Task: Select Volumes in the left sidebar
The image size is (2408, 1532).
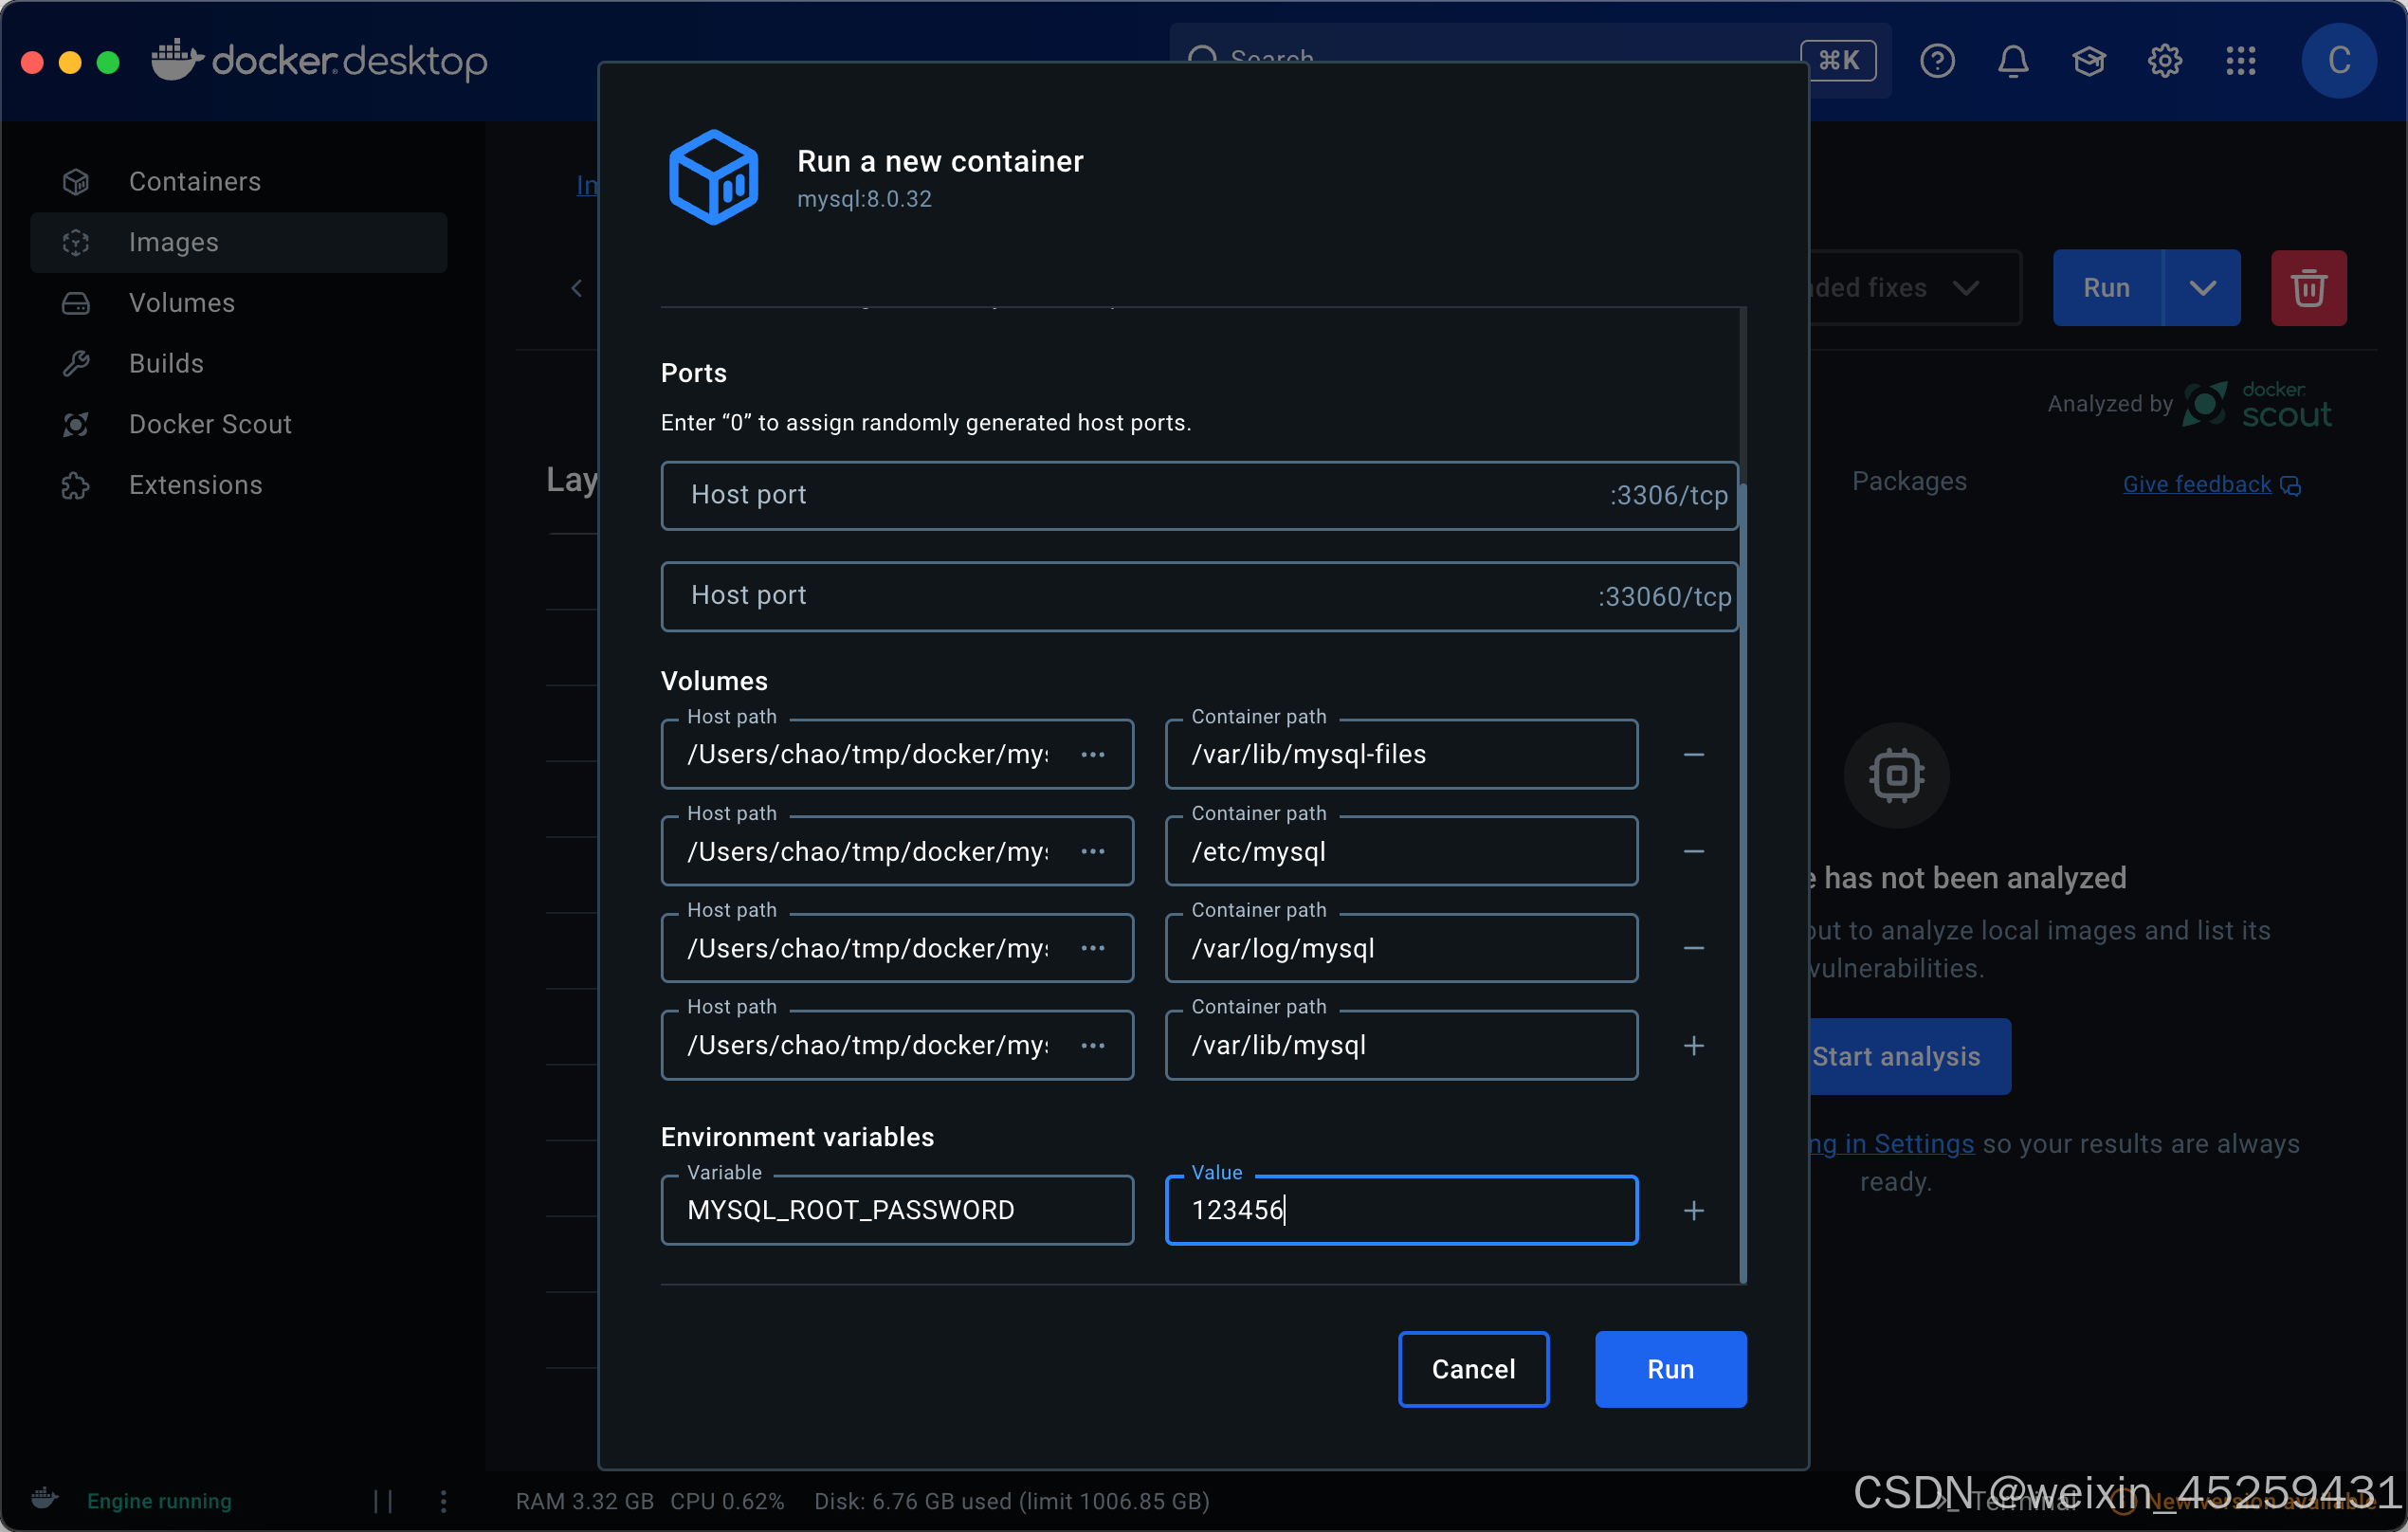Action: pos(182,302)
